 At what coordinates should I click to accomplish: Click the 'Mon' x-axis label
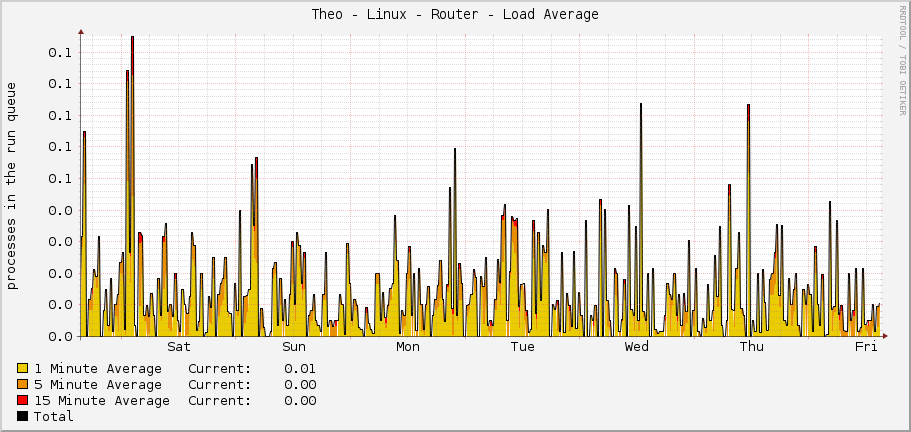click(408, 347)
